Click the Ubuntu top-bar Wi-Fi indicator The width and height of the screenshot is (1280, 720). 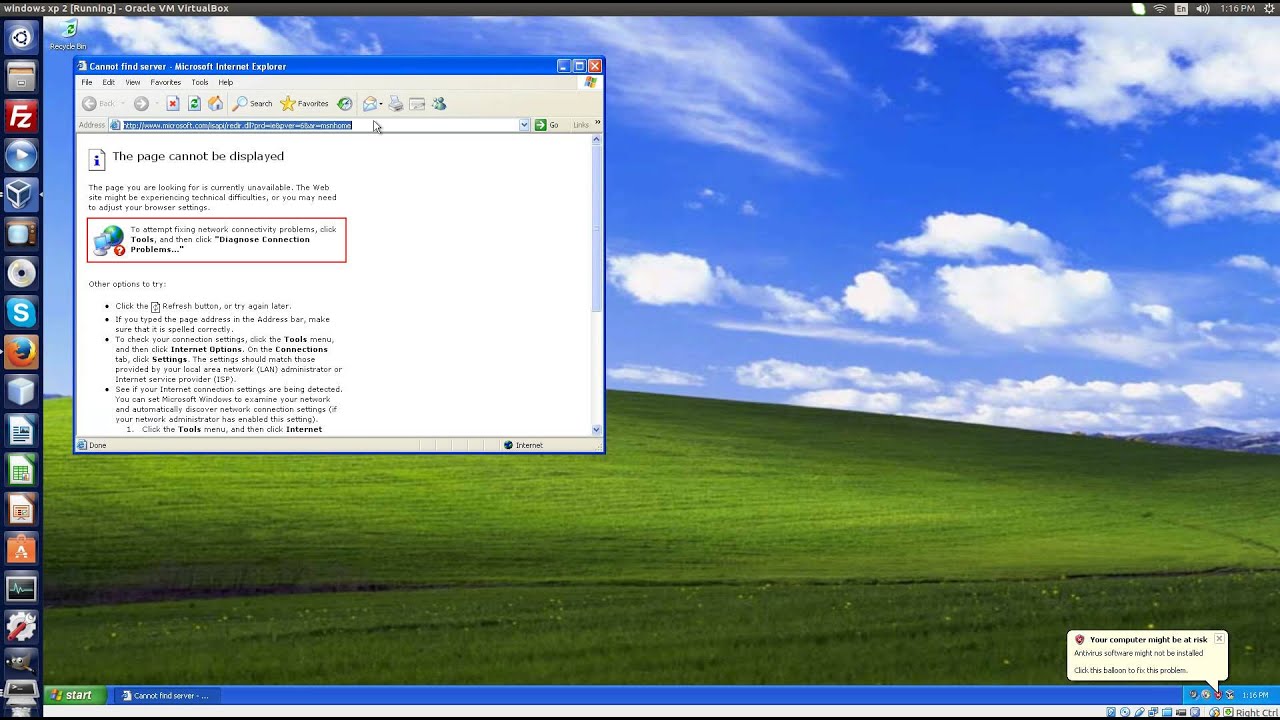coord(1160,8)
